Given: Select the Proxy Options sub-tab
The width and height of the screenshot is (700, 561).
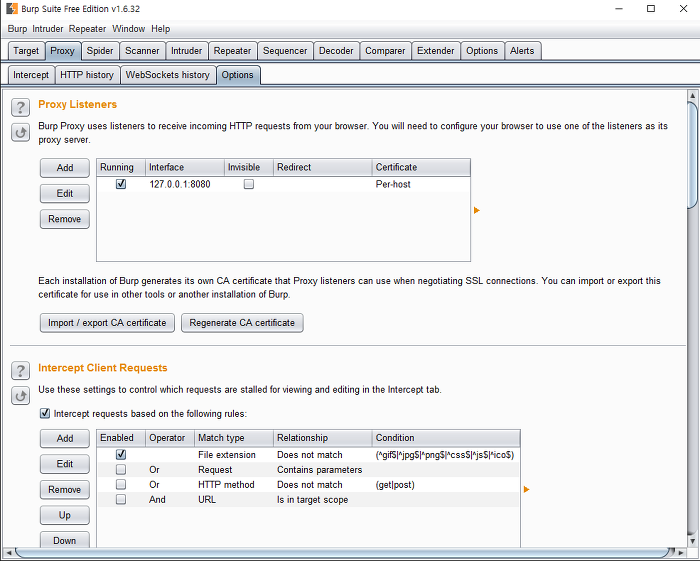Looking at the screenshot, I should pyautogui.click(x=238, y=75).
